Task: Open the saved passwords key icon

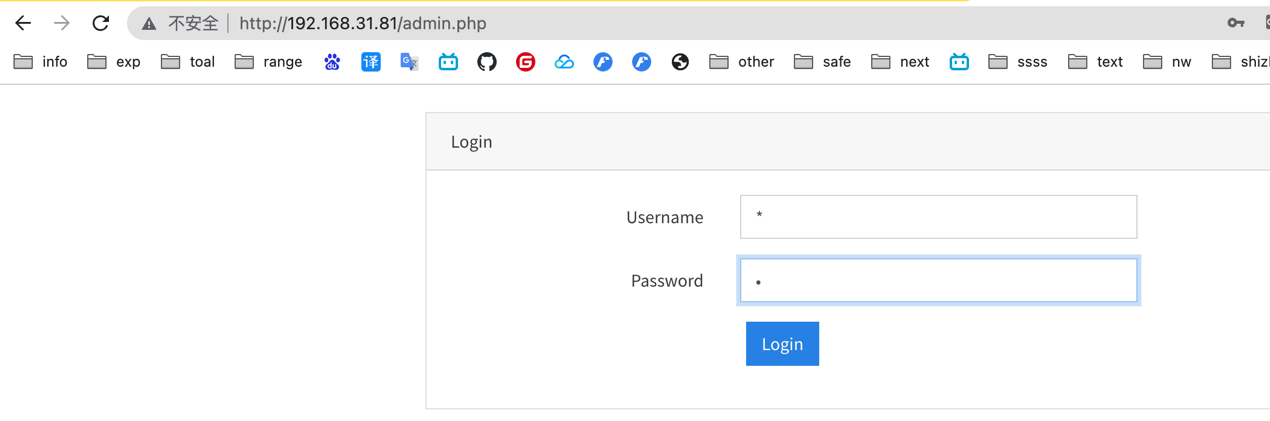Action: [x=1236, y=23]
